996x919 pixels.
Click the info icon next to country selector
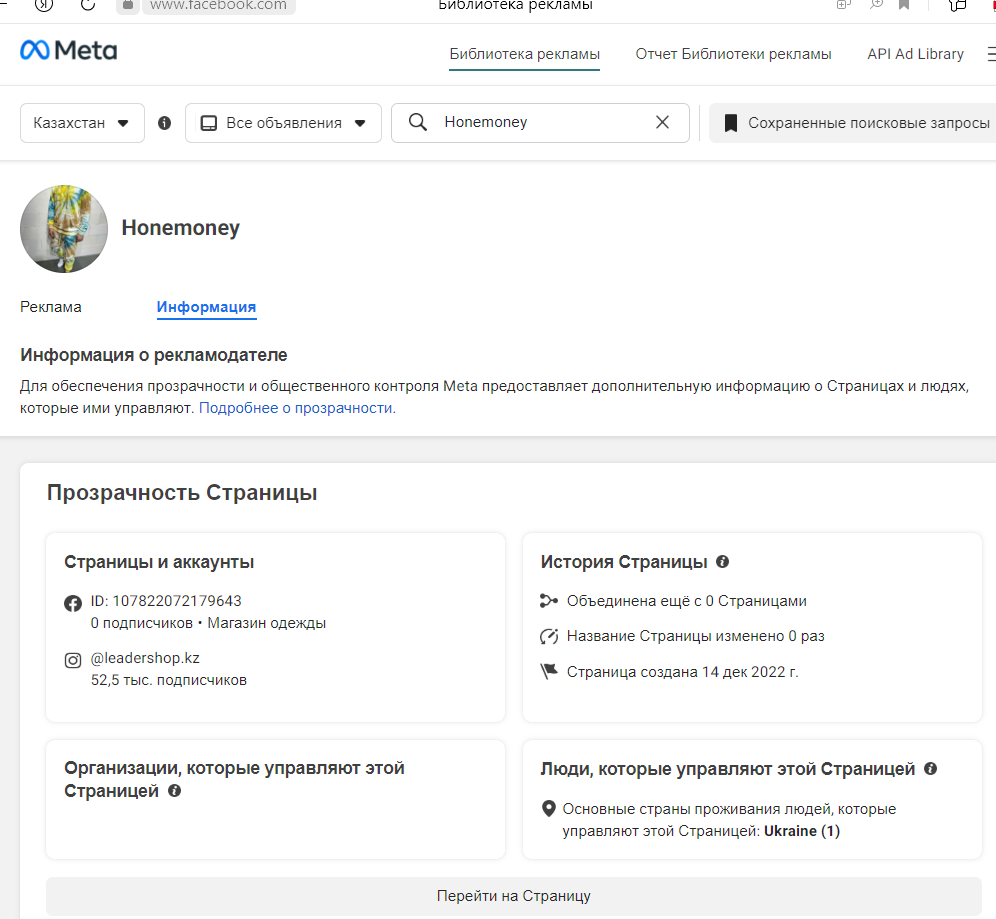pyautogui.click(x=165, y=123)
